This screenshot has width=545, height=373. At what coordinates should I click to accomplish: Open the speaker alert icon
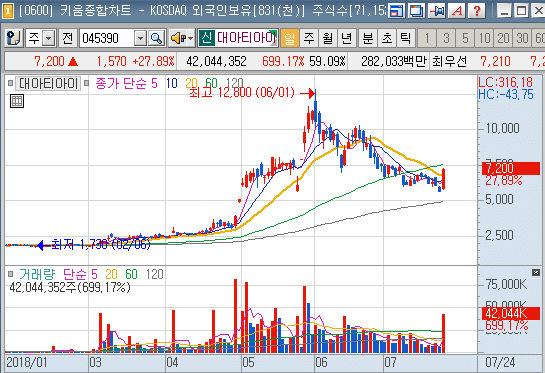click(x=178, y=38)
